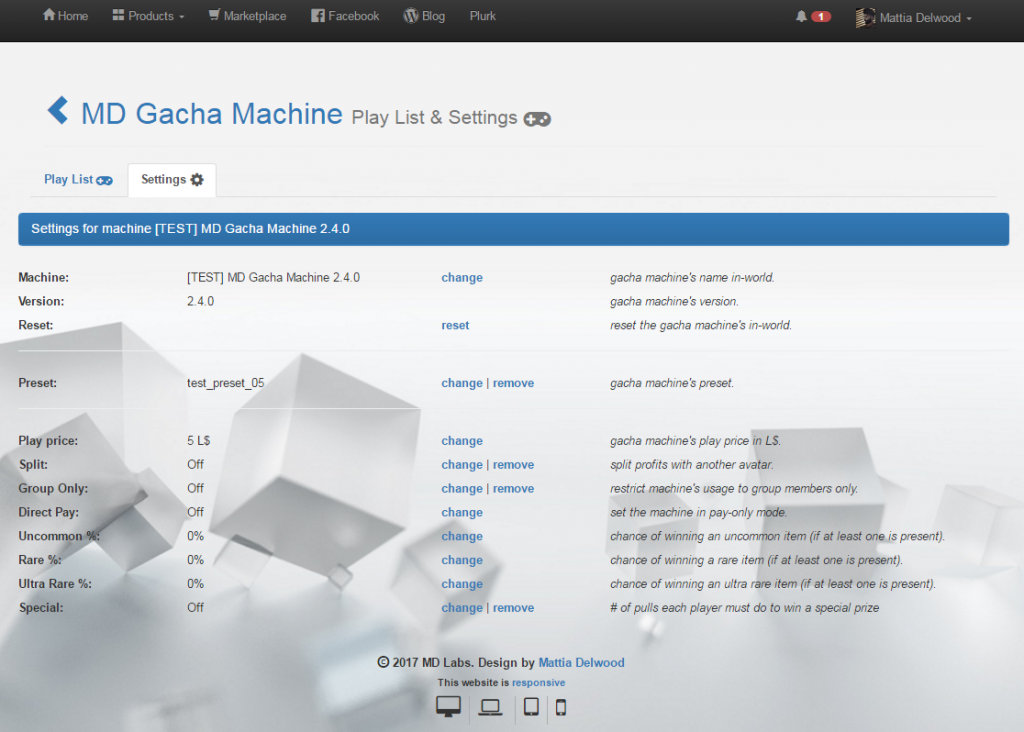This screenshot has width=1024, height=732.
Task: Click the responsive link in the footer
Action: (x=538, y=681)
